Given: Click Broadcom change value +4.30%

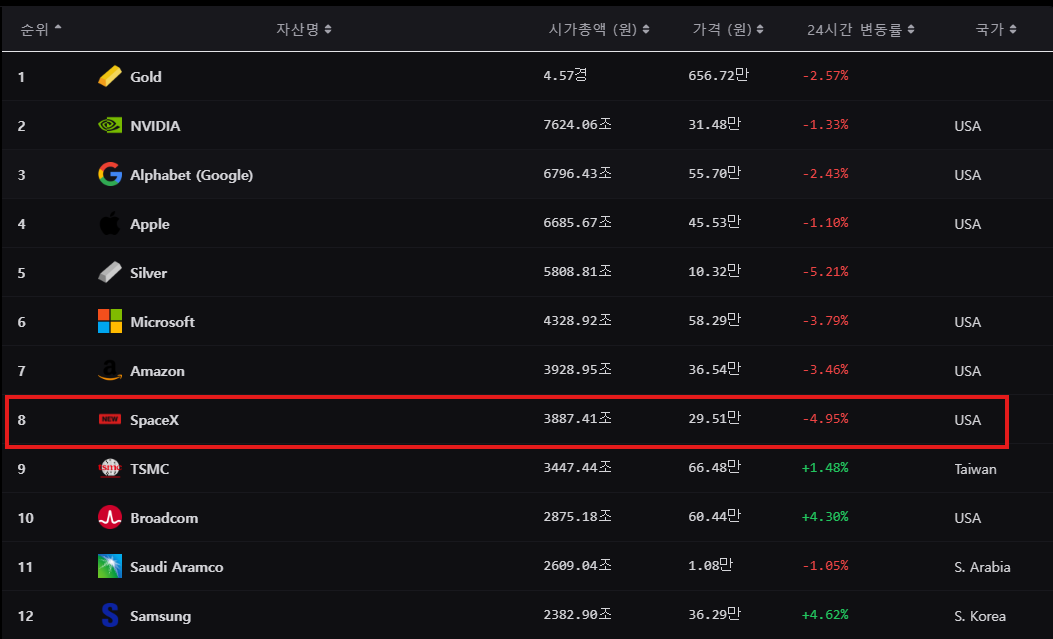Looking at the screenshot, I should pos(825,517).
